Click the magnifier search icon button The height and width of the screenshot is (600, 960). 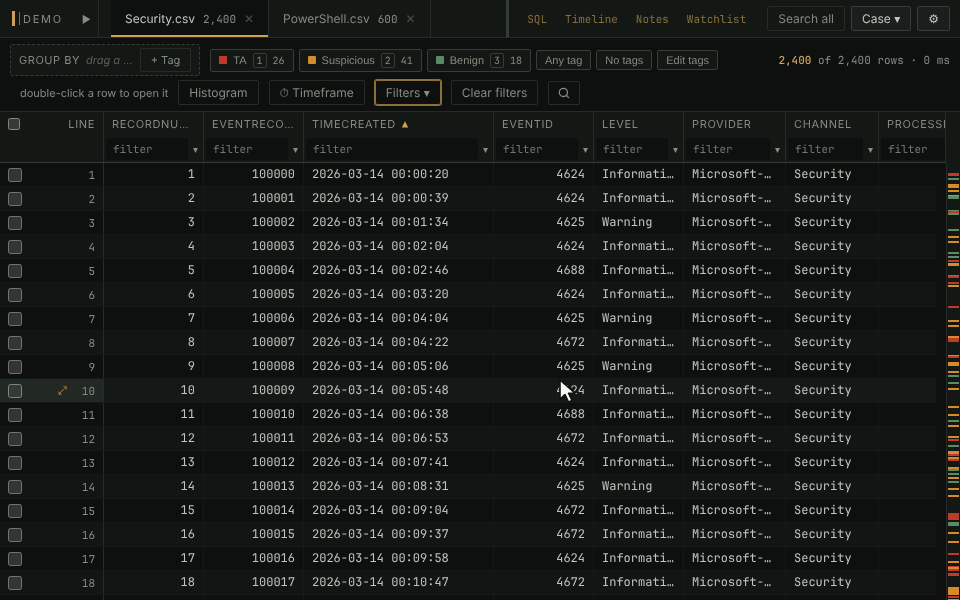564,93
